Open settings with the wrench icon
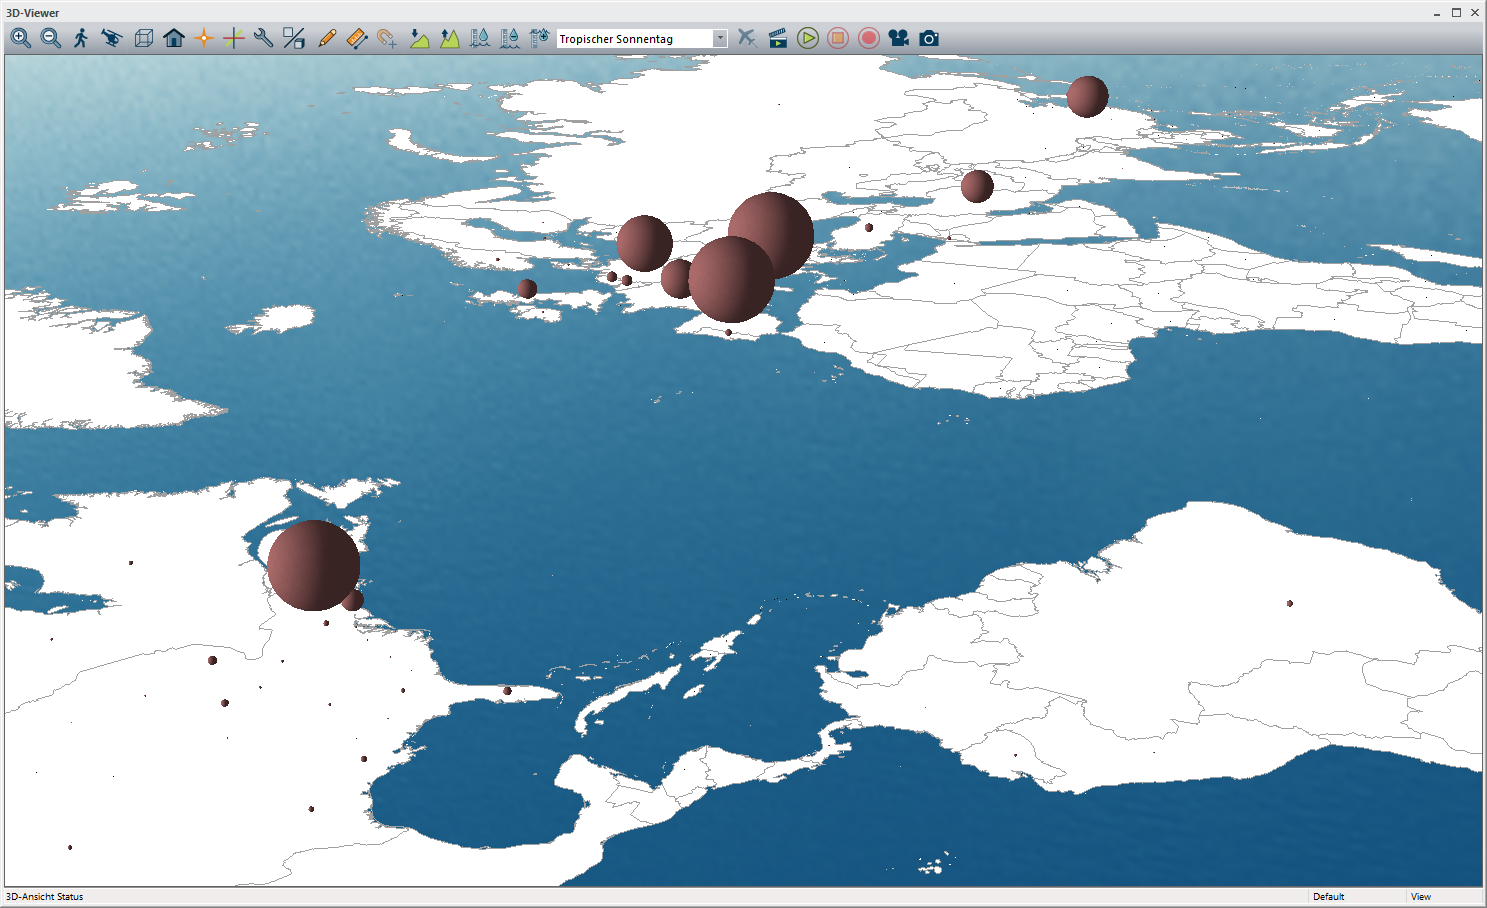 point(264,38)
